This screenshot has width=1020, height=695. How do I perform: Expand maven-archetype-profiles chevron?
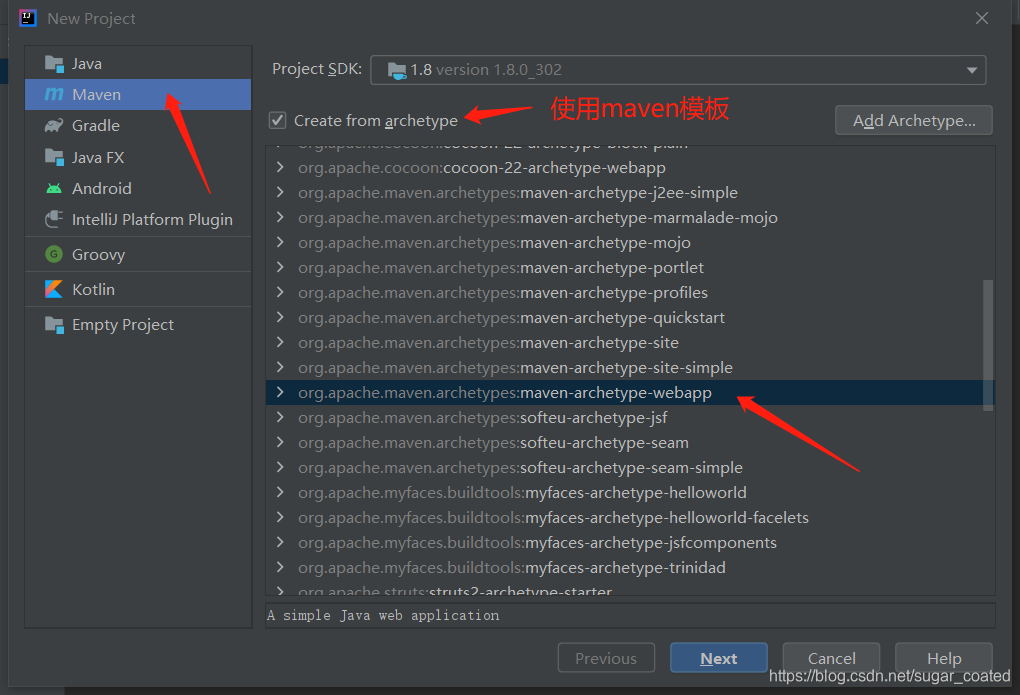coord(280,292)
